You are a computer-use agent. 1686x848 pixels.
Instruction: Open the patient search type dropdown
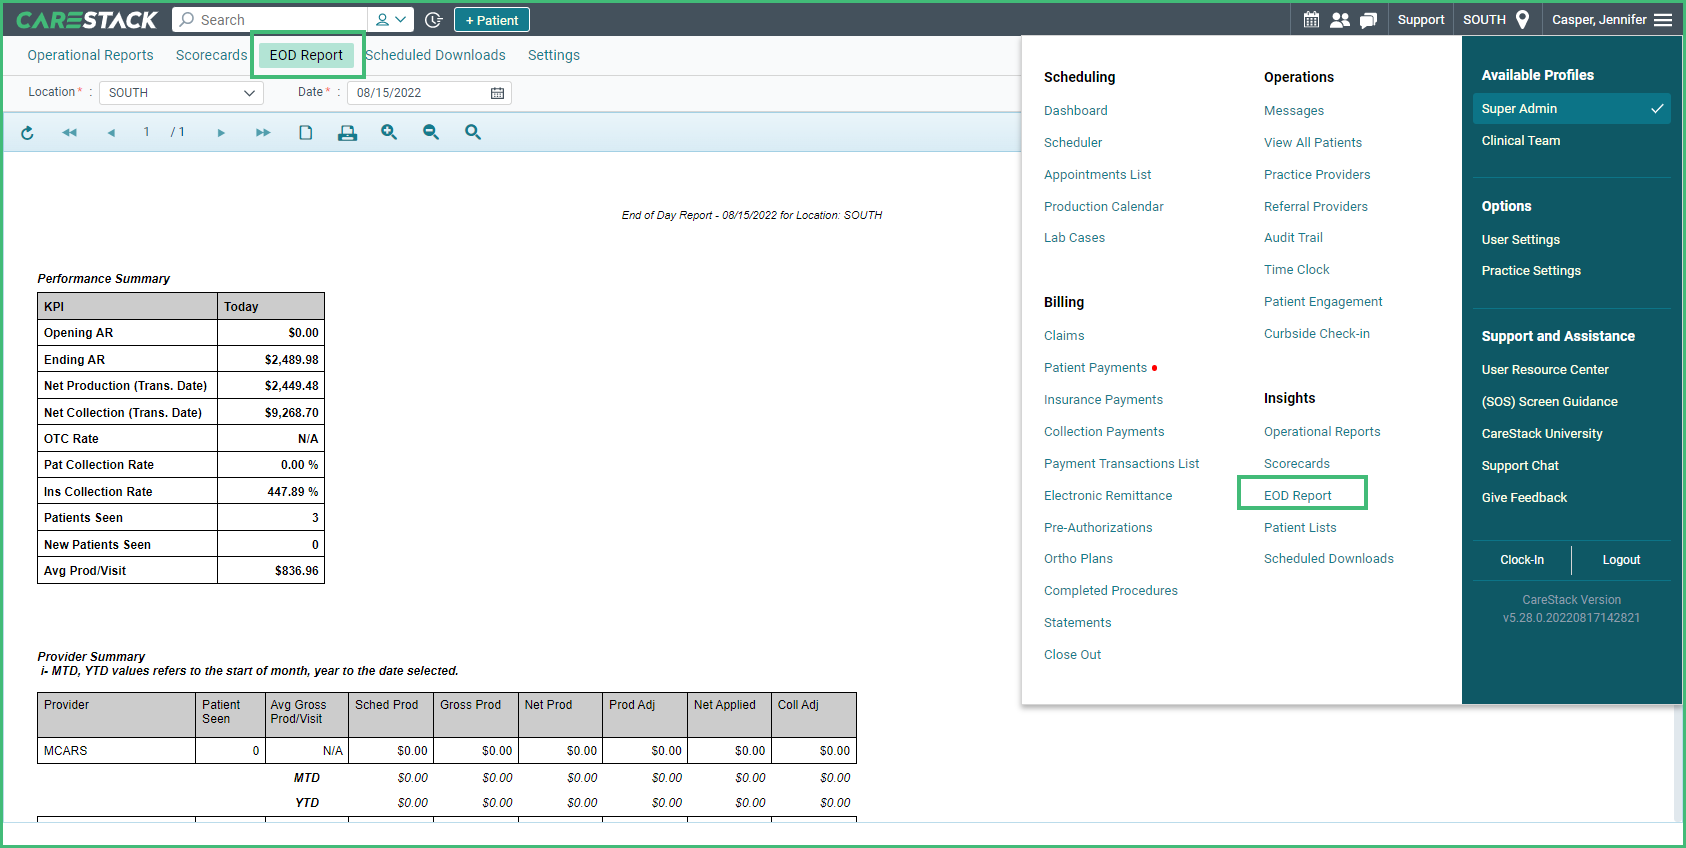coord(391,20)
